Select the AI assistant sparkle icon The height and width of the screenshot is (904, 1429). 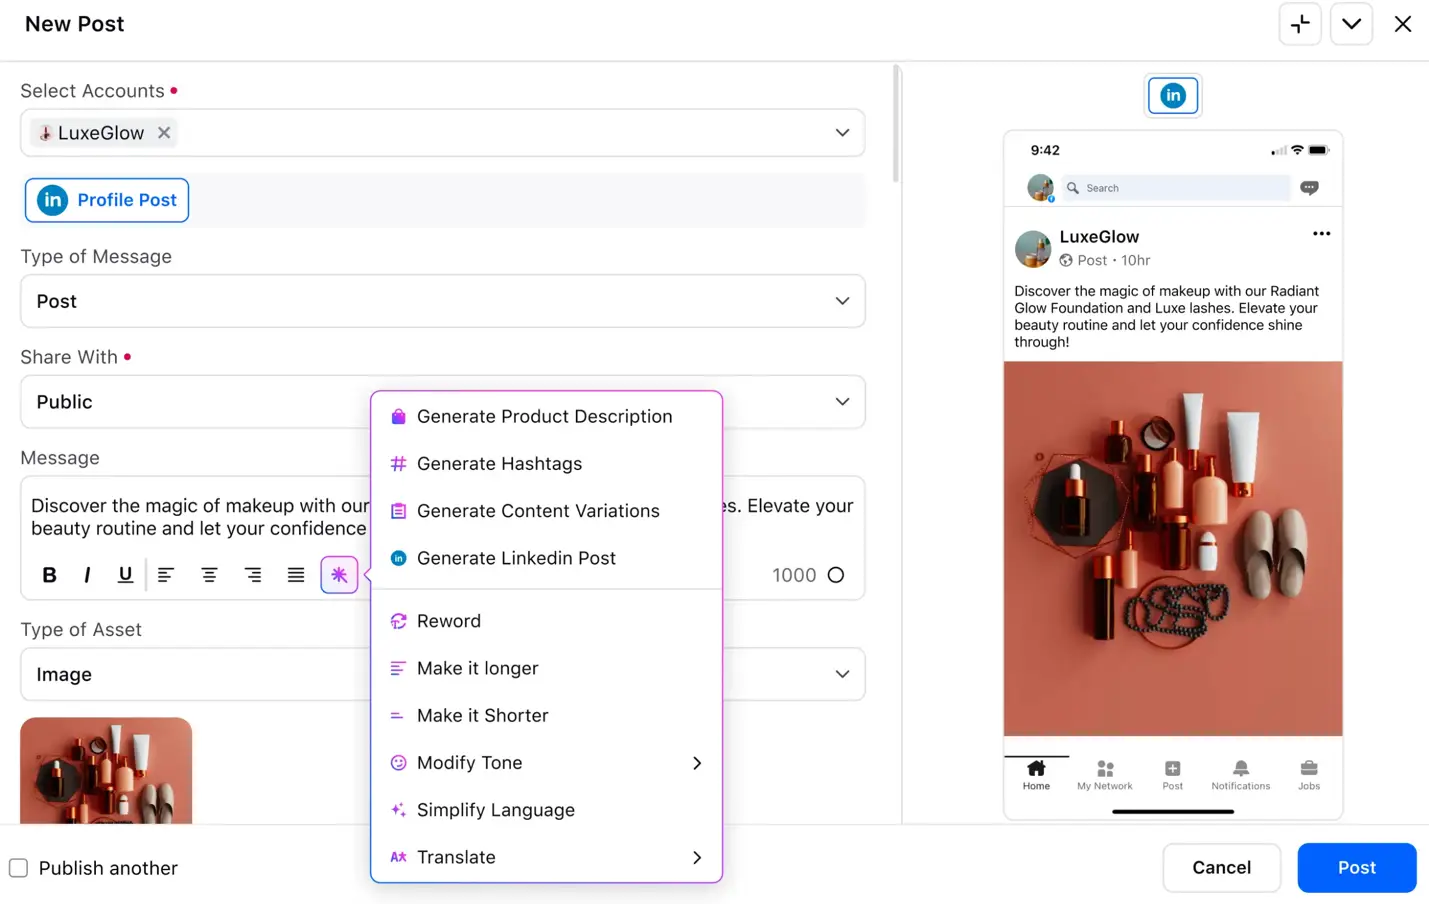pos(339,574)
